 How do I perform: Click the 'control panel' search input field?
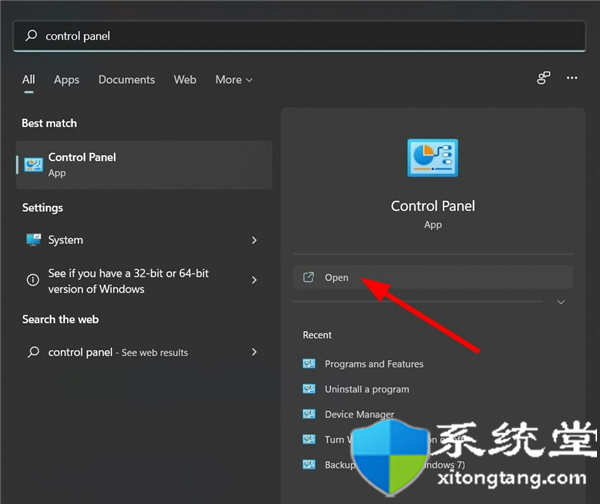tap(299, 36)
